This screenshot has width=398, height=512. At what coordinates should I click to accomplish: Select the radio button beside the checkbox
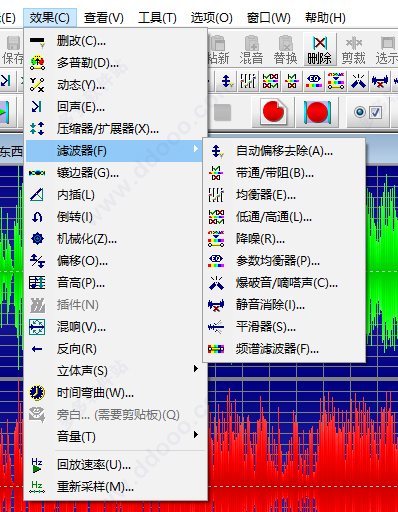(360, 112)
